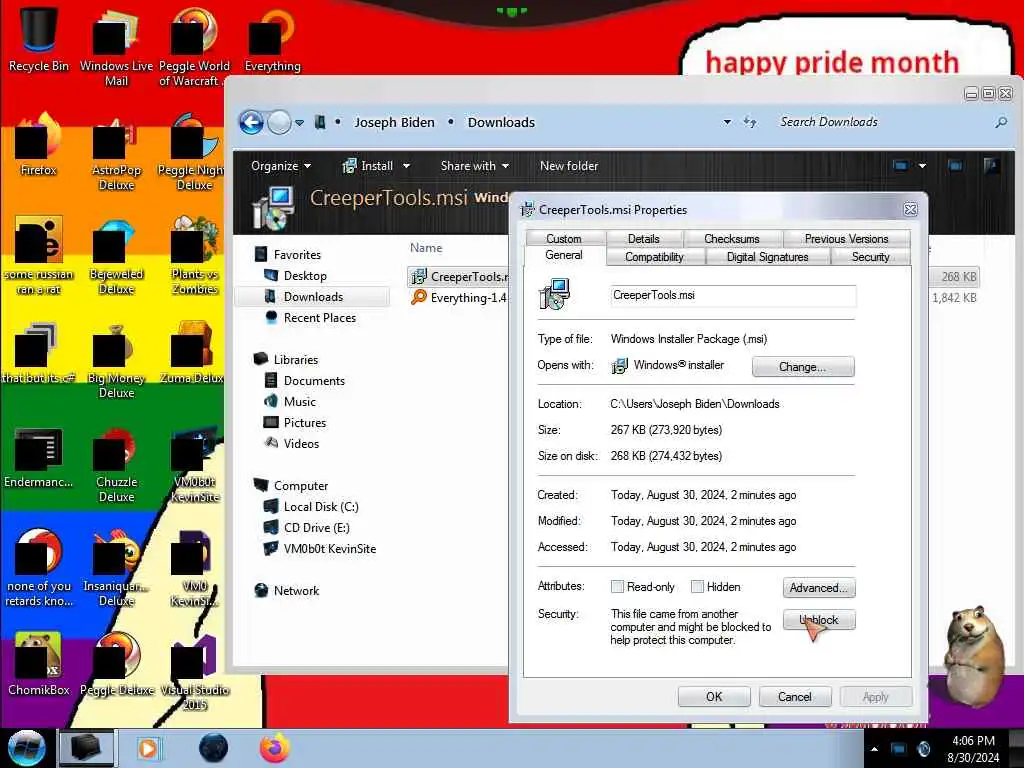Click the Search Downloads box
1024x768 pixels.
(882, 122)
